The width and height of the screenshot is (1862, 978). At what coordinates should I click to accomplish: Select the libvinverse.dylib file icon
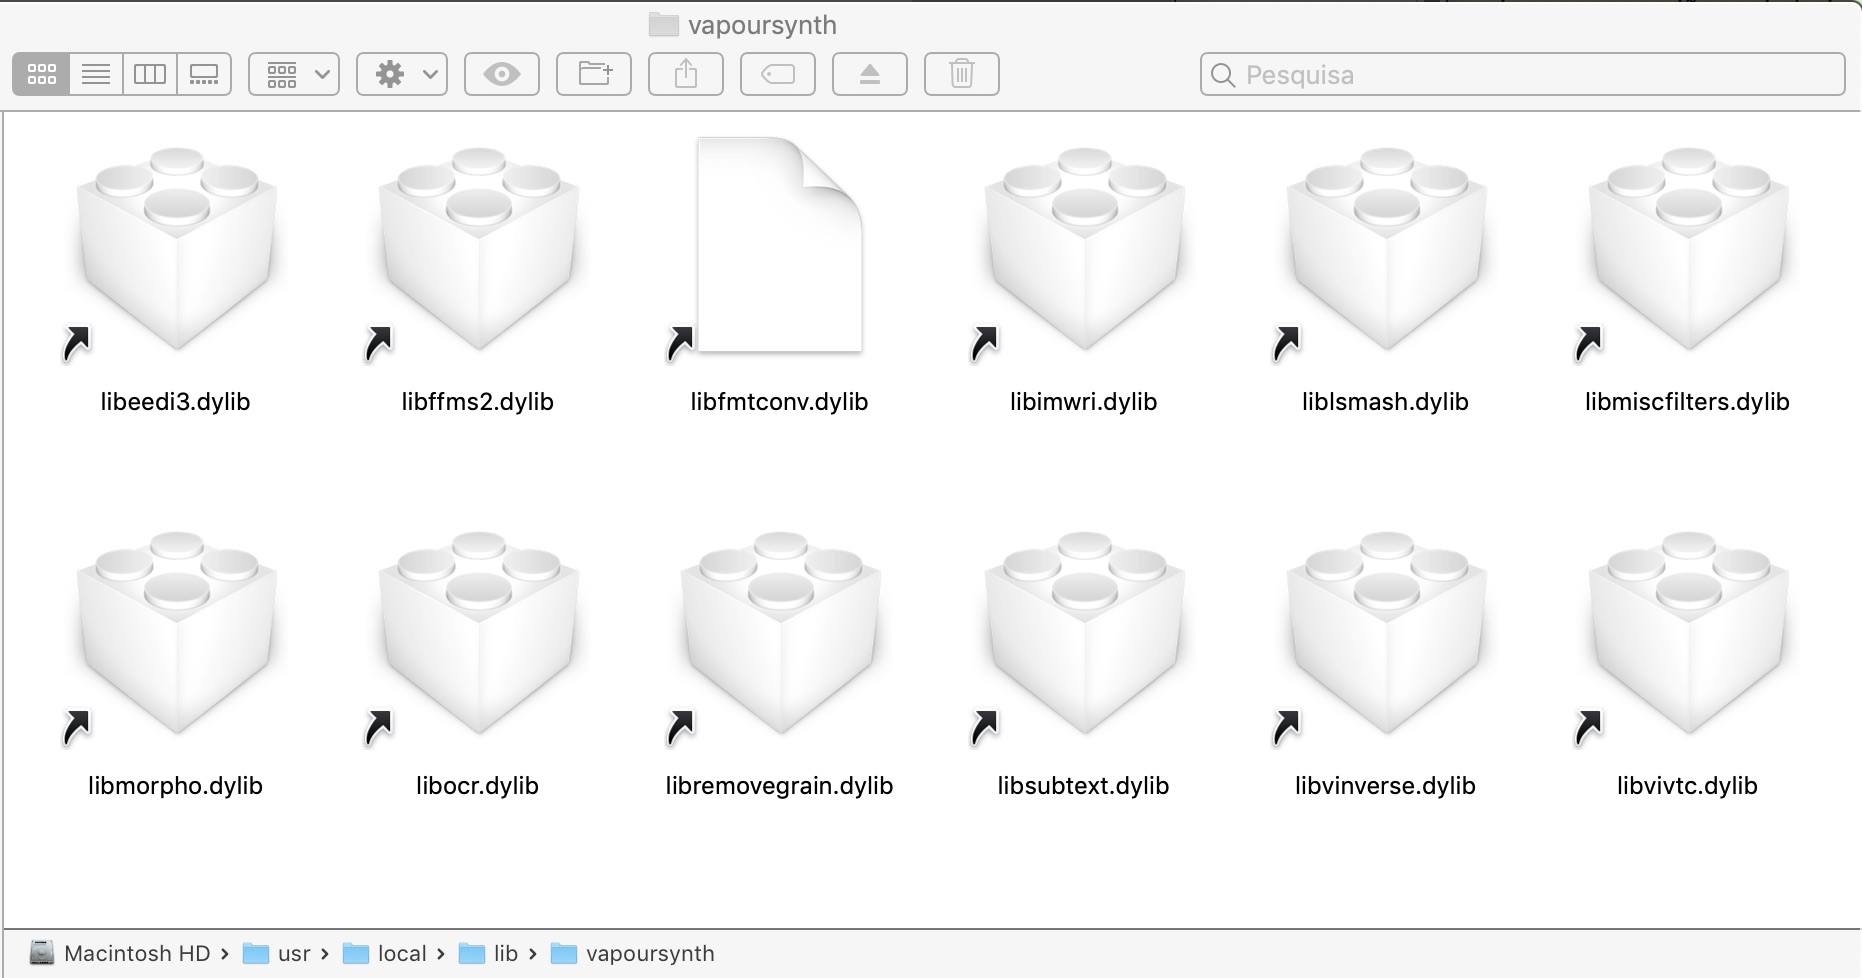click(1387, 633)
